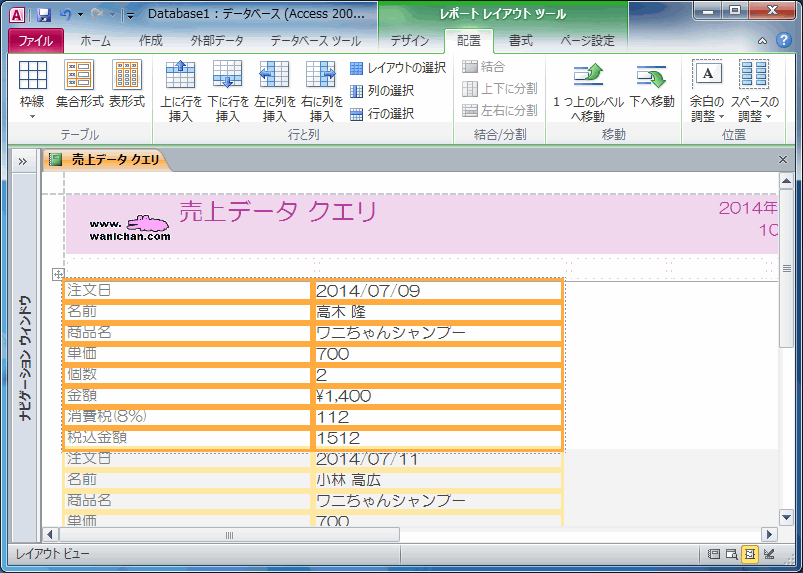Open the スペースの調整 padding dropdown
This screenshot has height=573, width=803.
click(754, 91)
